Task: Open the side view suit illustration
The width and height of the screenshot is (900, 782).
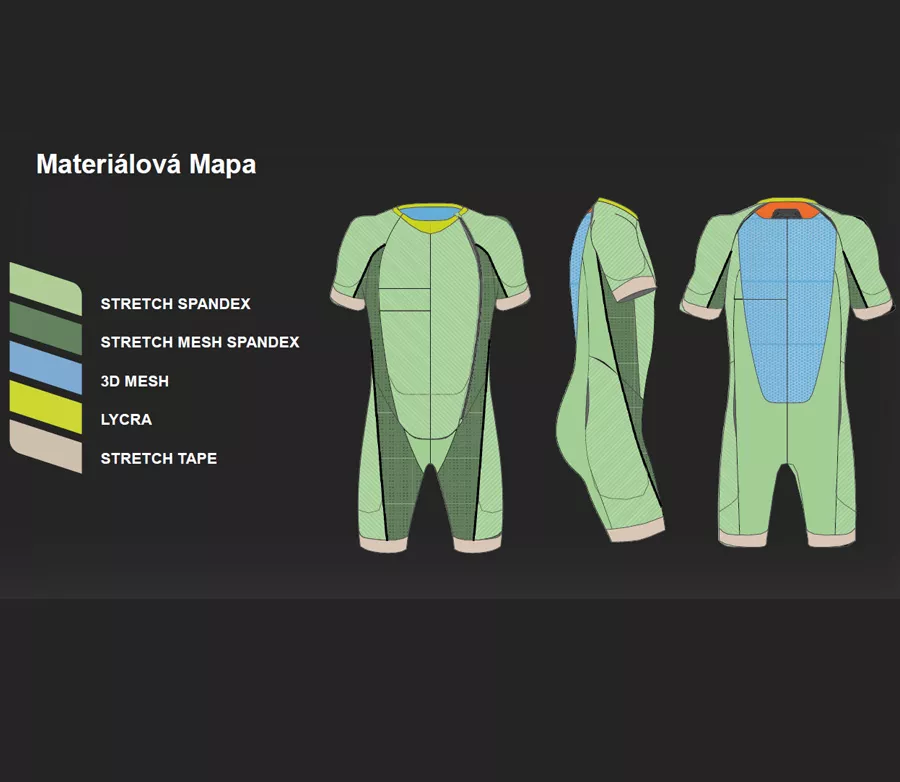Action: [x=610, y=380]
